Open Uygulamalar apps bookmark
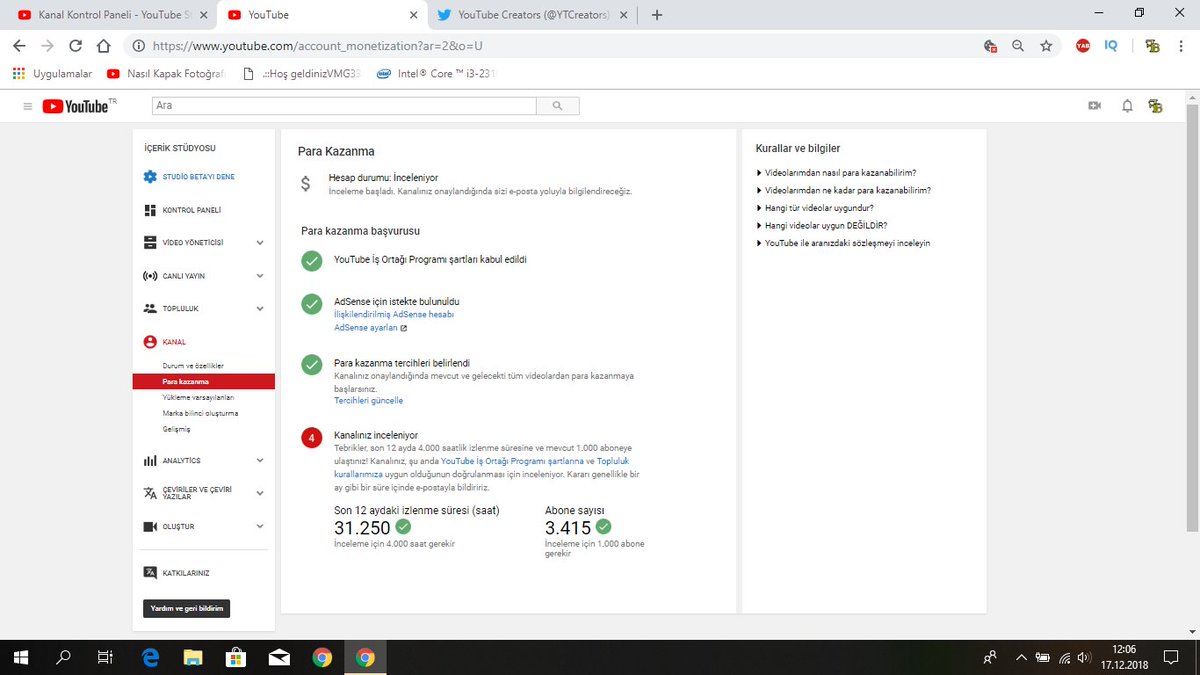Image resolution: width=1200 pixels, height=675 pixels. [x=52, y=74]
